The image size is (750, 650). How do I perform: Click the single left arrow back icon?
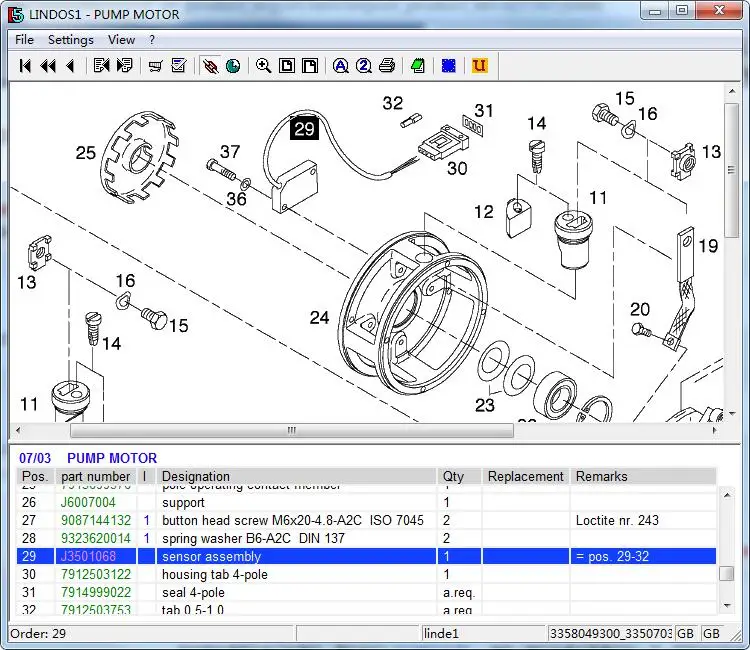pos(71,66)
